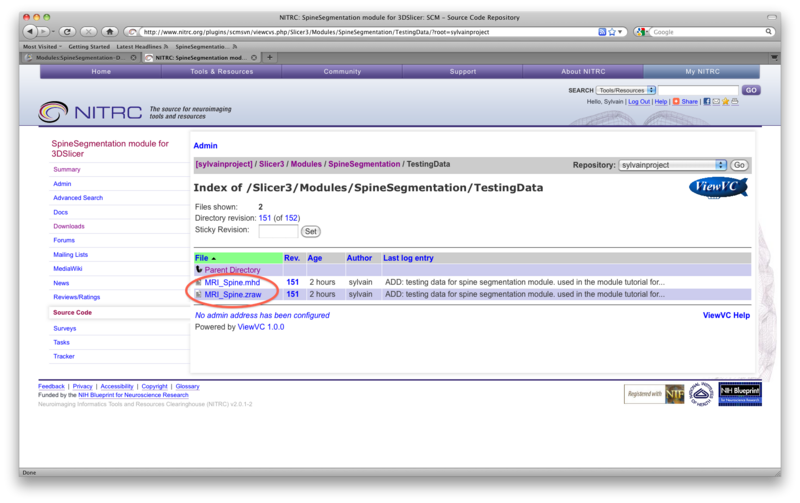Open the Parent Directory link
Viewport: 800px width, 503px height.
click(232, 270)
